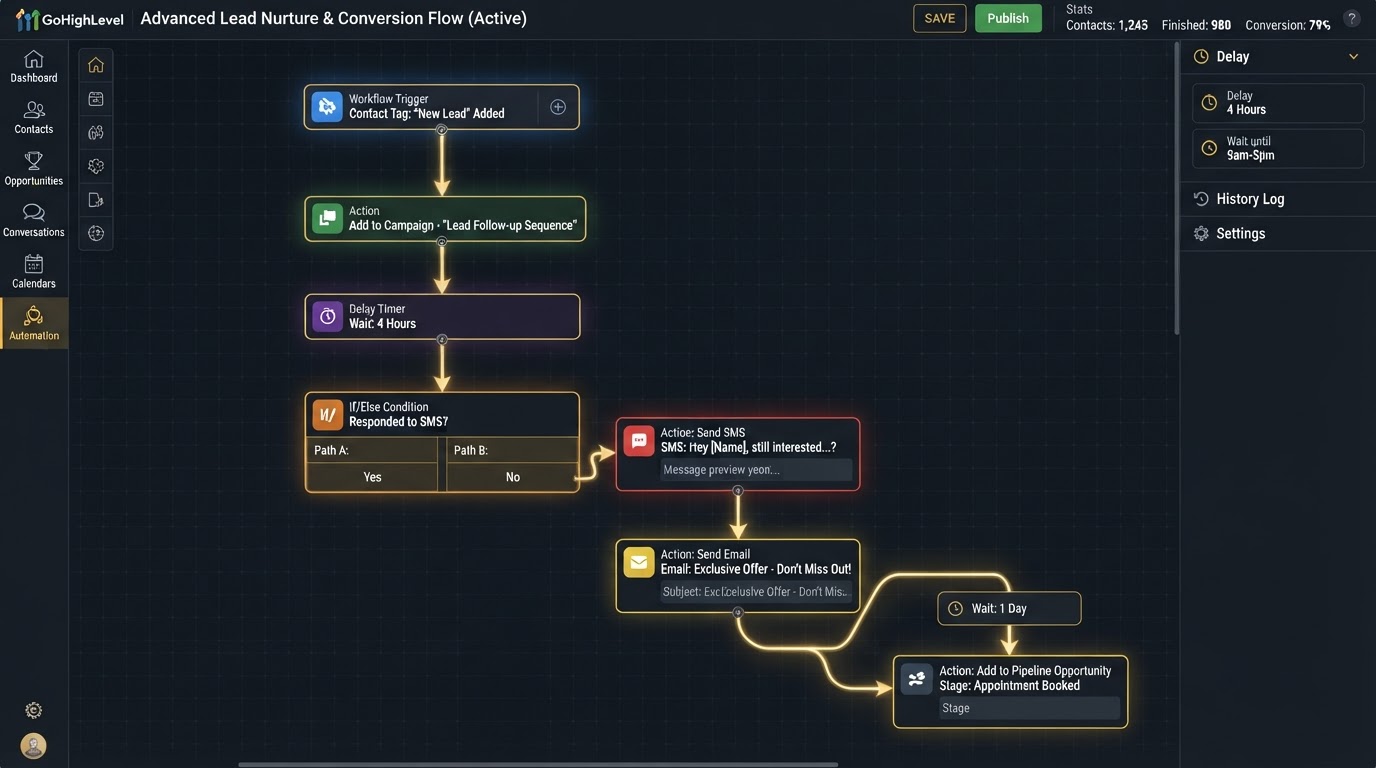Click the Stage: Appointment Booked text

[1010, 686]
